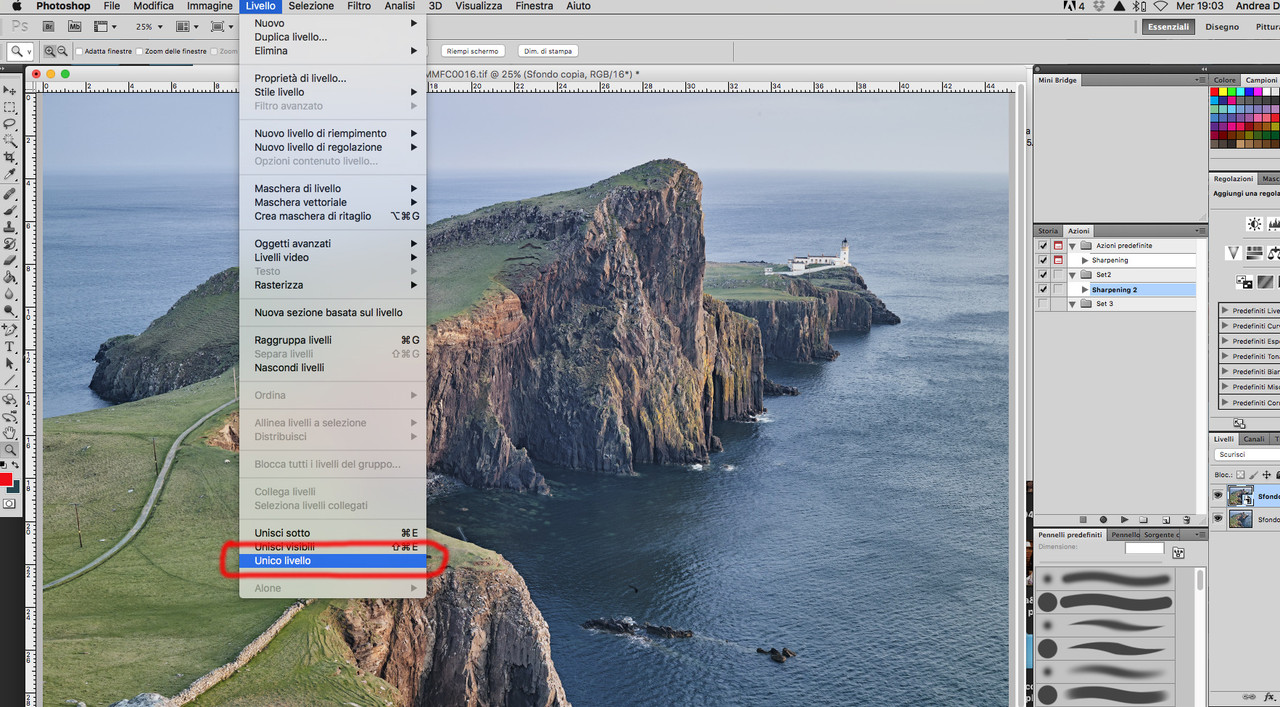
Task: Select the Move tool in the toolbox
Action: point(10,90)
